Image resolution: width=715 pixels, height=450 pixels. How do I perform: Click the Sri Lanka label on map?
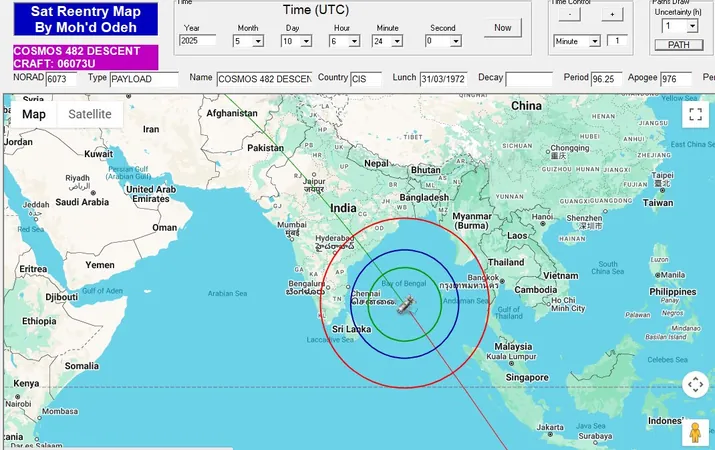(352, 329)
